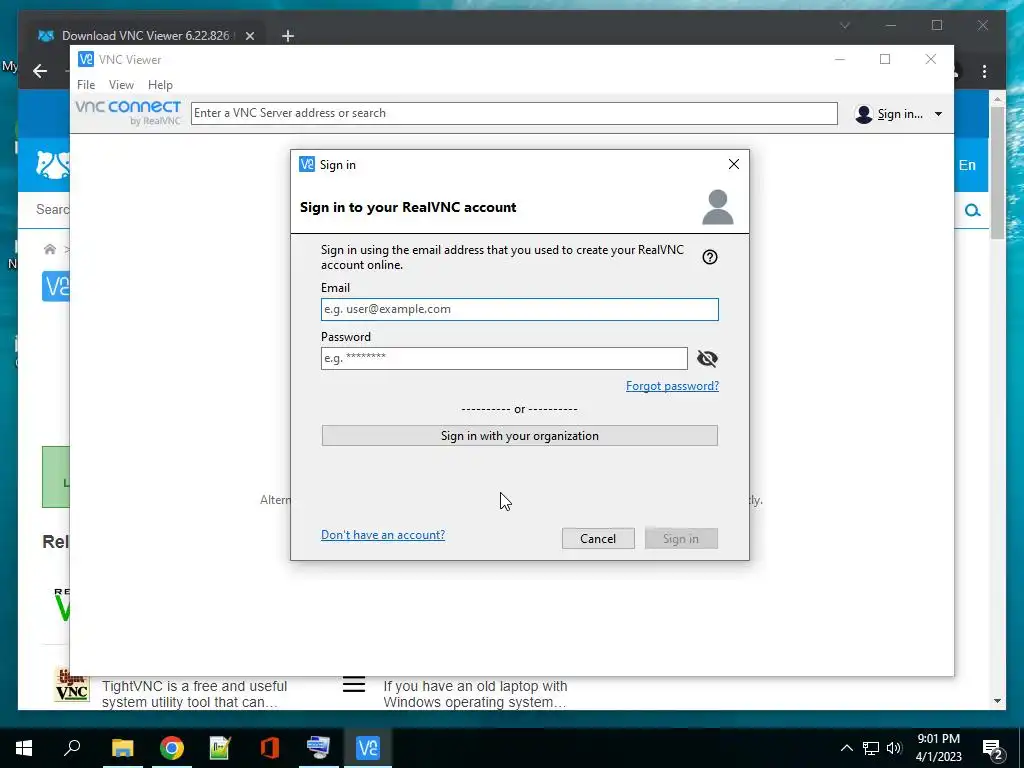Select the Download VNC Viewer browser tab
This screenshot has width=1024, height=768.
145,35
